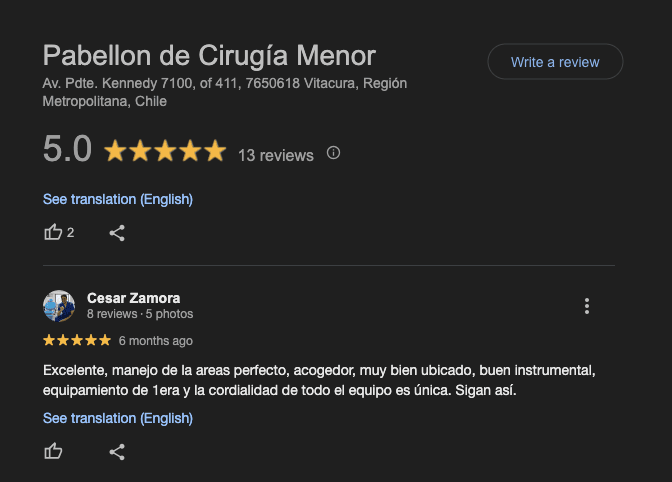Show English translation of Cesar Zamora's review

(x=118, y=418)
